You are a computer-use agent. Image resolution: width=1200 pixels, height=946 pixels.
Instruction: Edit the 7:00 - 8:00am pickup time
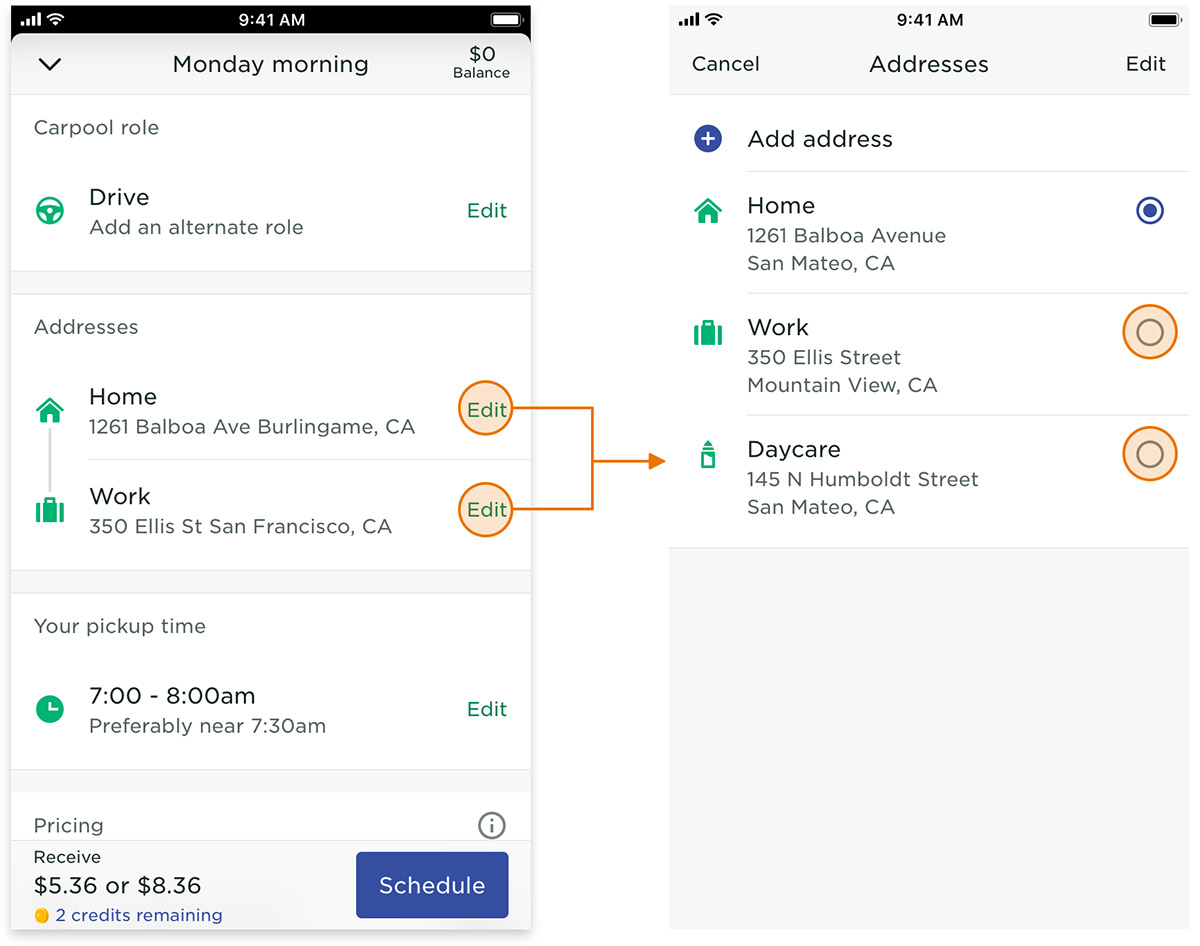(487, 709)
